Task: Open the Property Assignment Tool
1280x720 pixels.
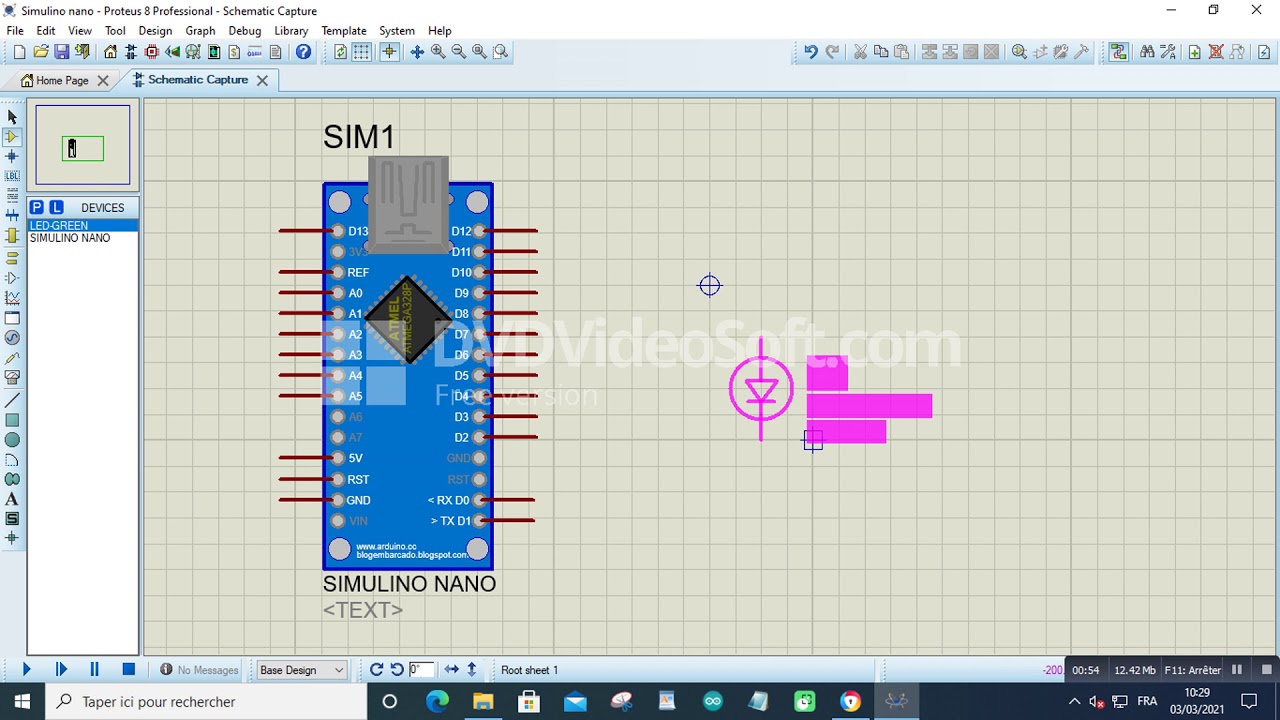Action: [x=1167, y=52]
